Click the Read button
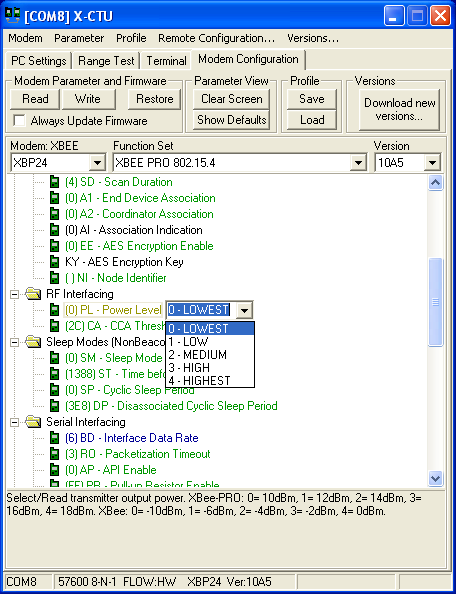This screenshot has height=594, width=456. [35, 99]
